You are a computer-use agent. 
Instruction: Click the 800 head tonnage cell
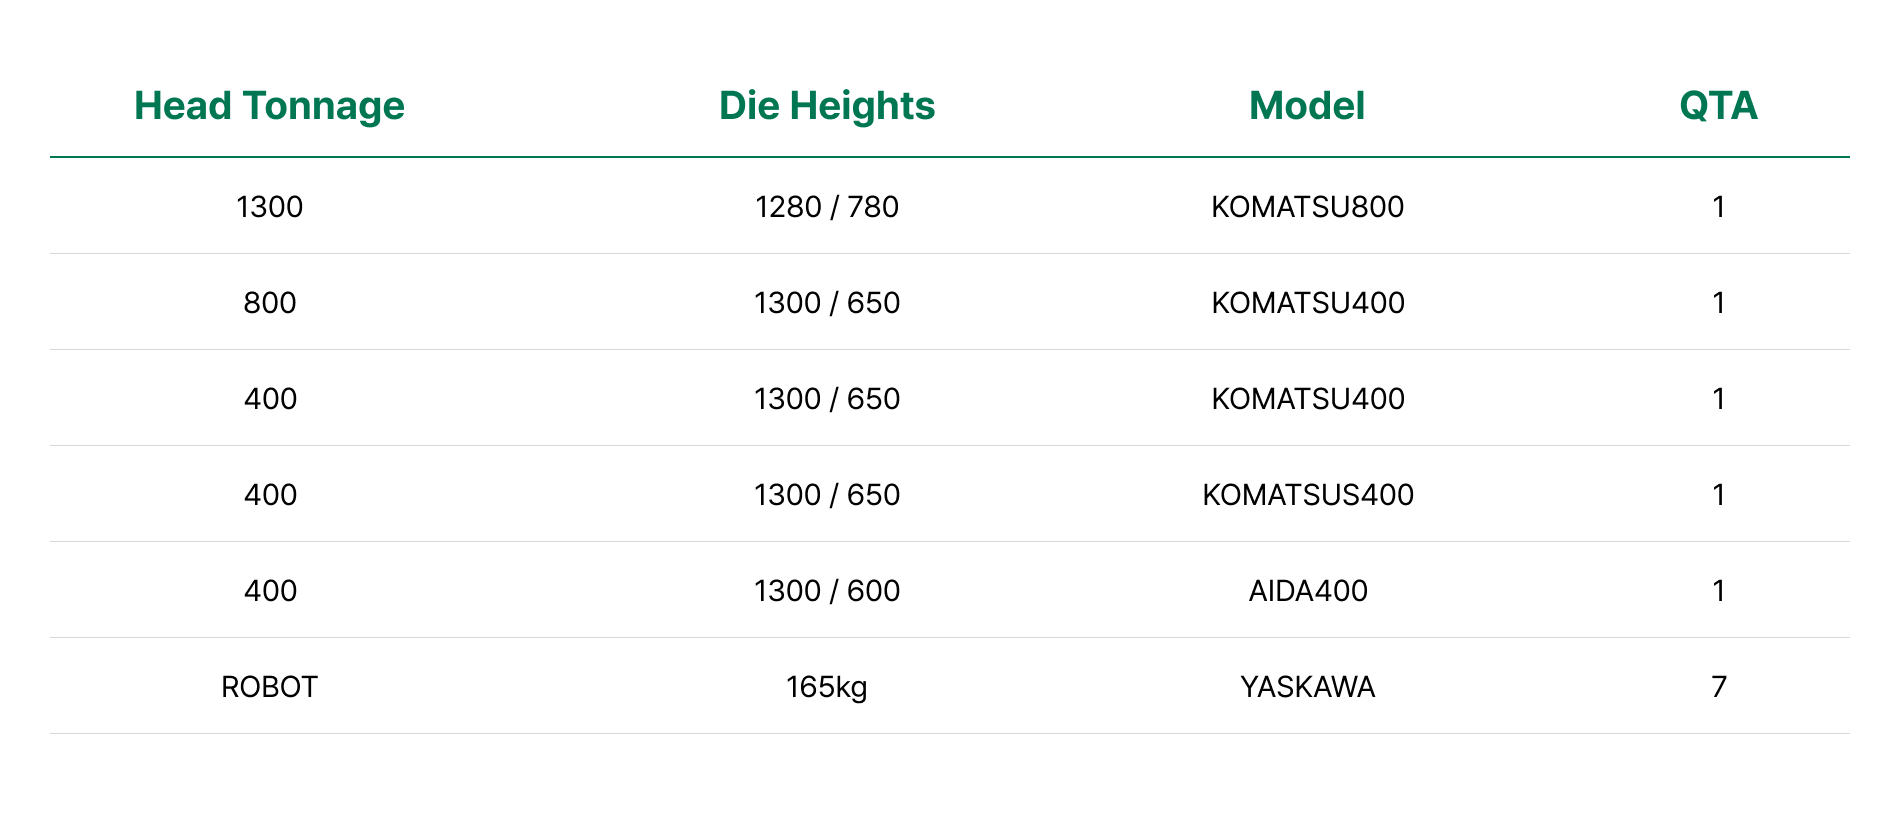click(269, 303)
